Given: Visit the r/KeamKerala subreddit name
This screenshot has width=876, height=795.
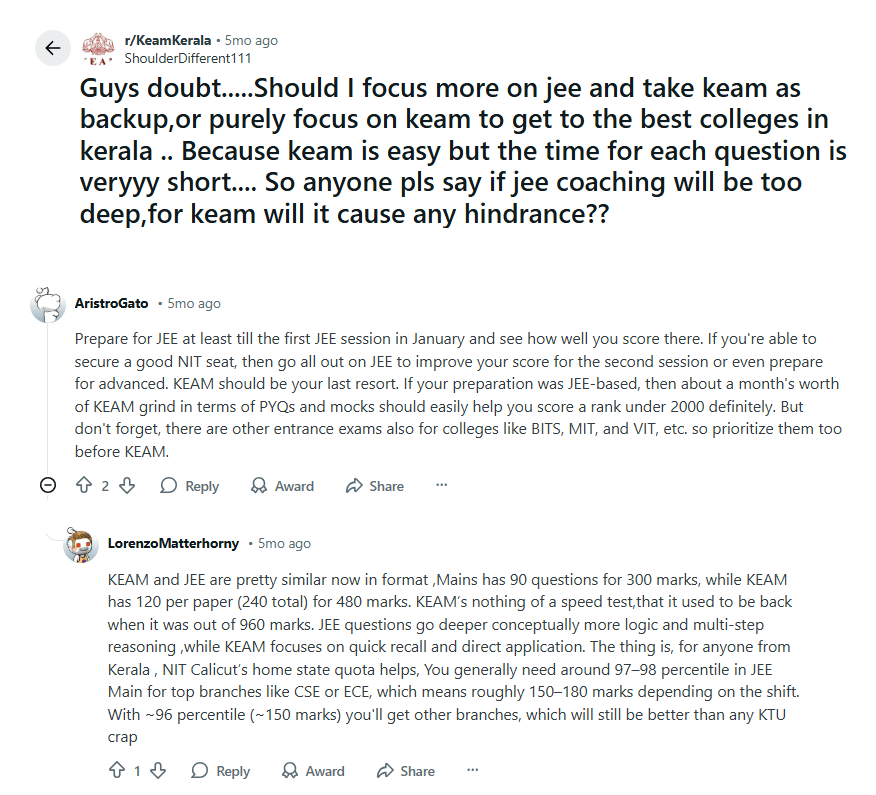Looking at the screenshot, I should (166, 40).
